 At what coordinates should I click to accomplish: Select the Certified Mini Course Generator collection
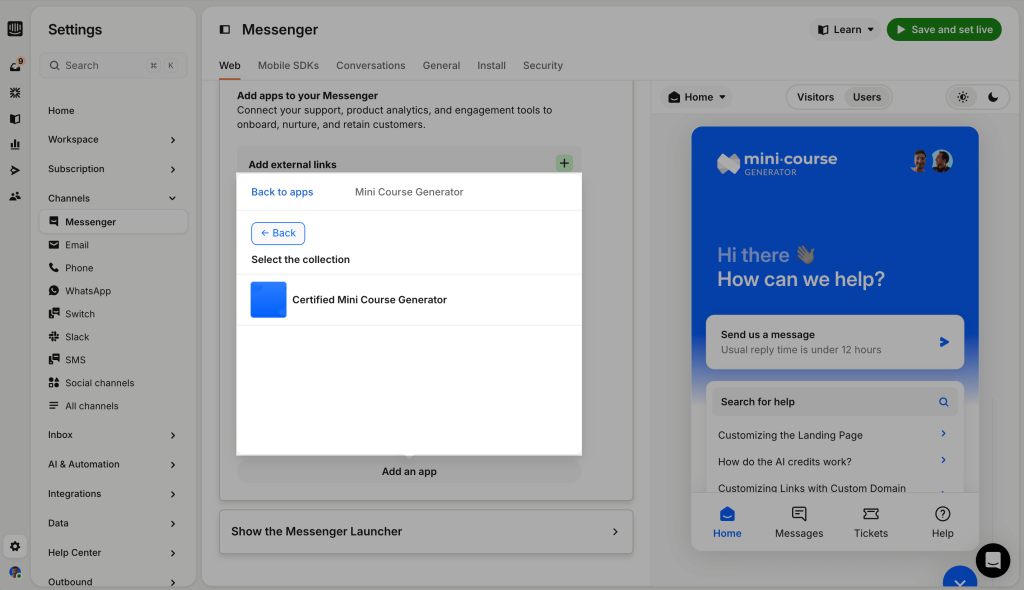409,300
